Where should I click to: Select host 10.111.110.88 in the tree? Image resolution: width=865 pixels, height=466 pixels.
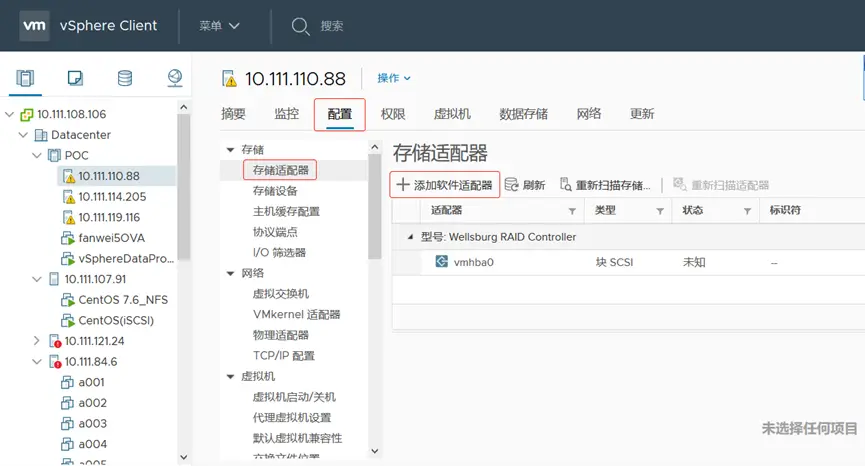109,176
